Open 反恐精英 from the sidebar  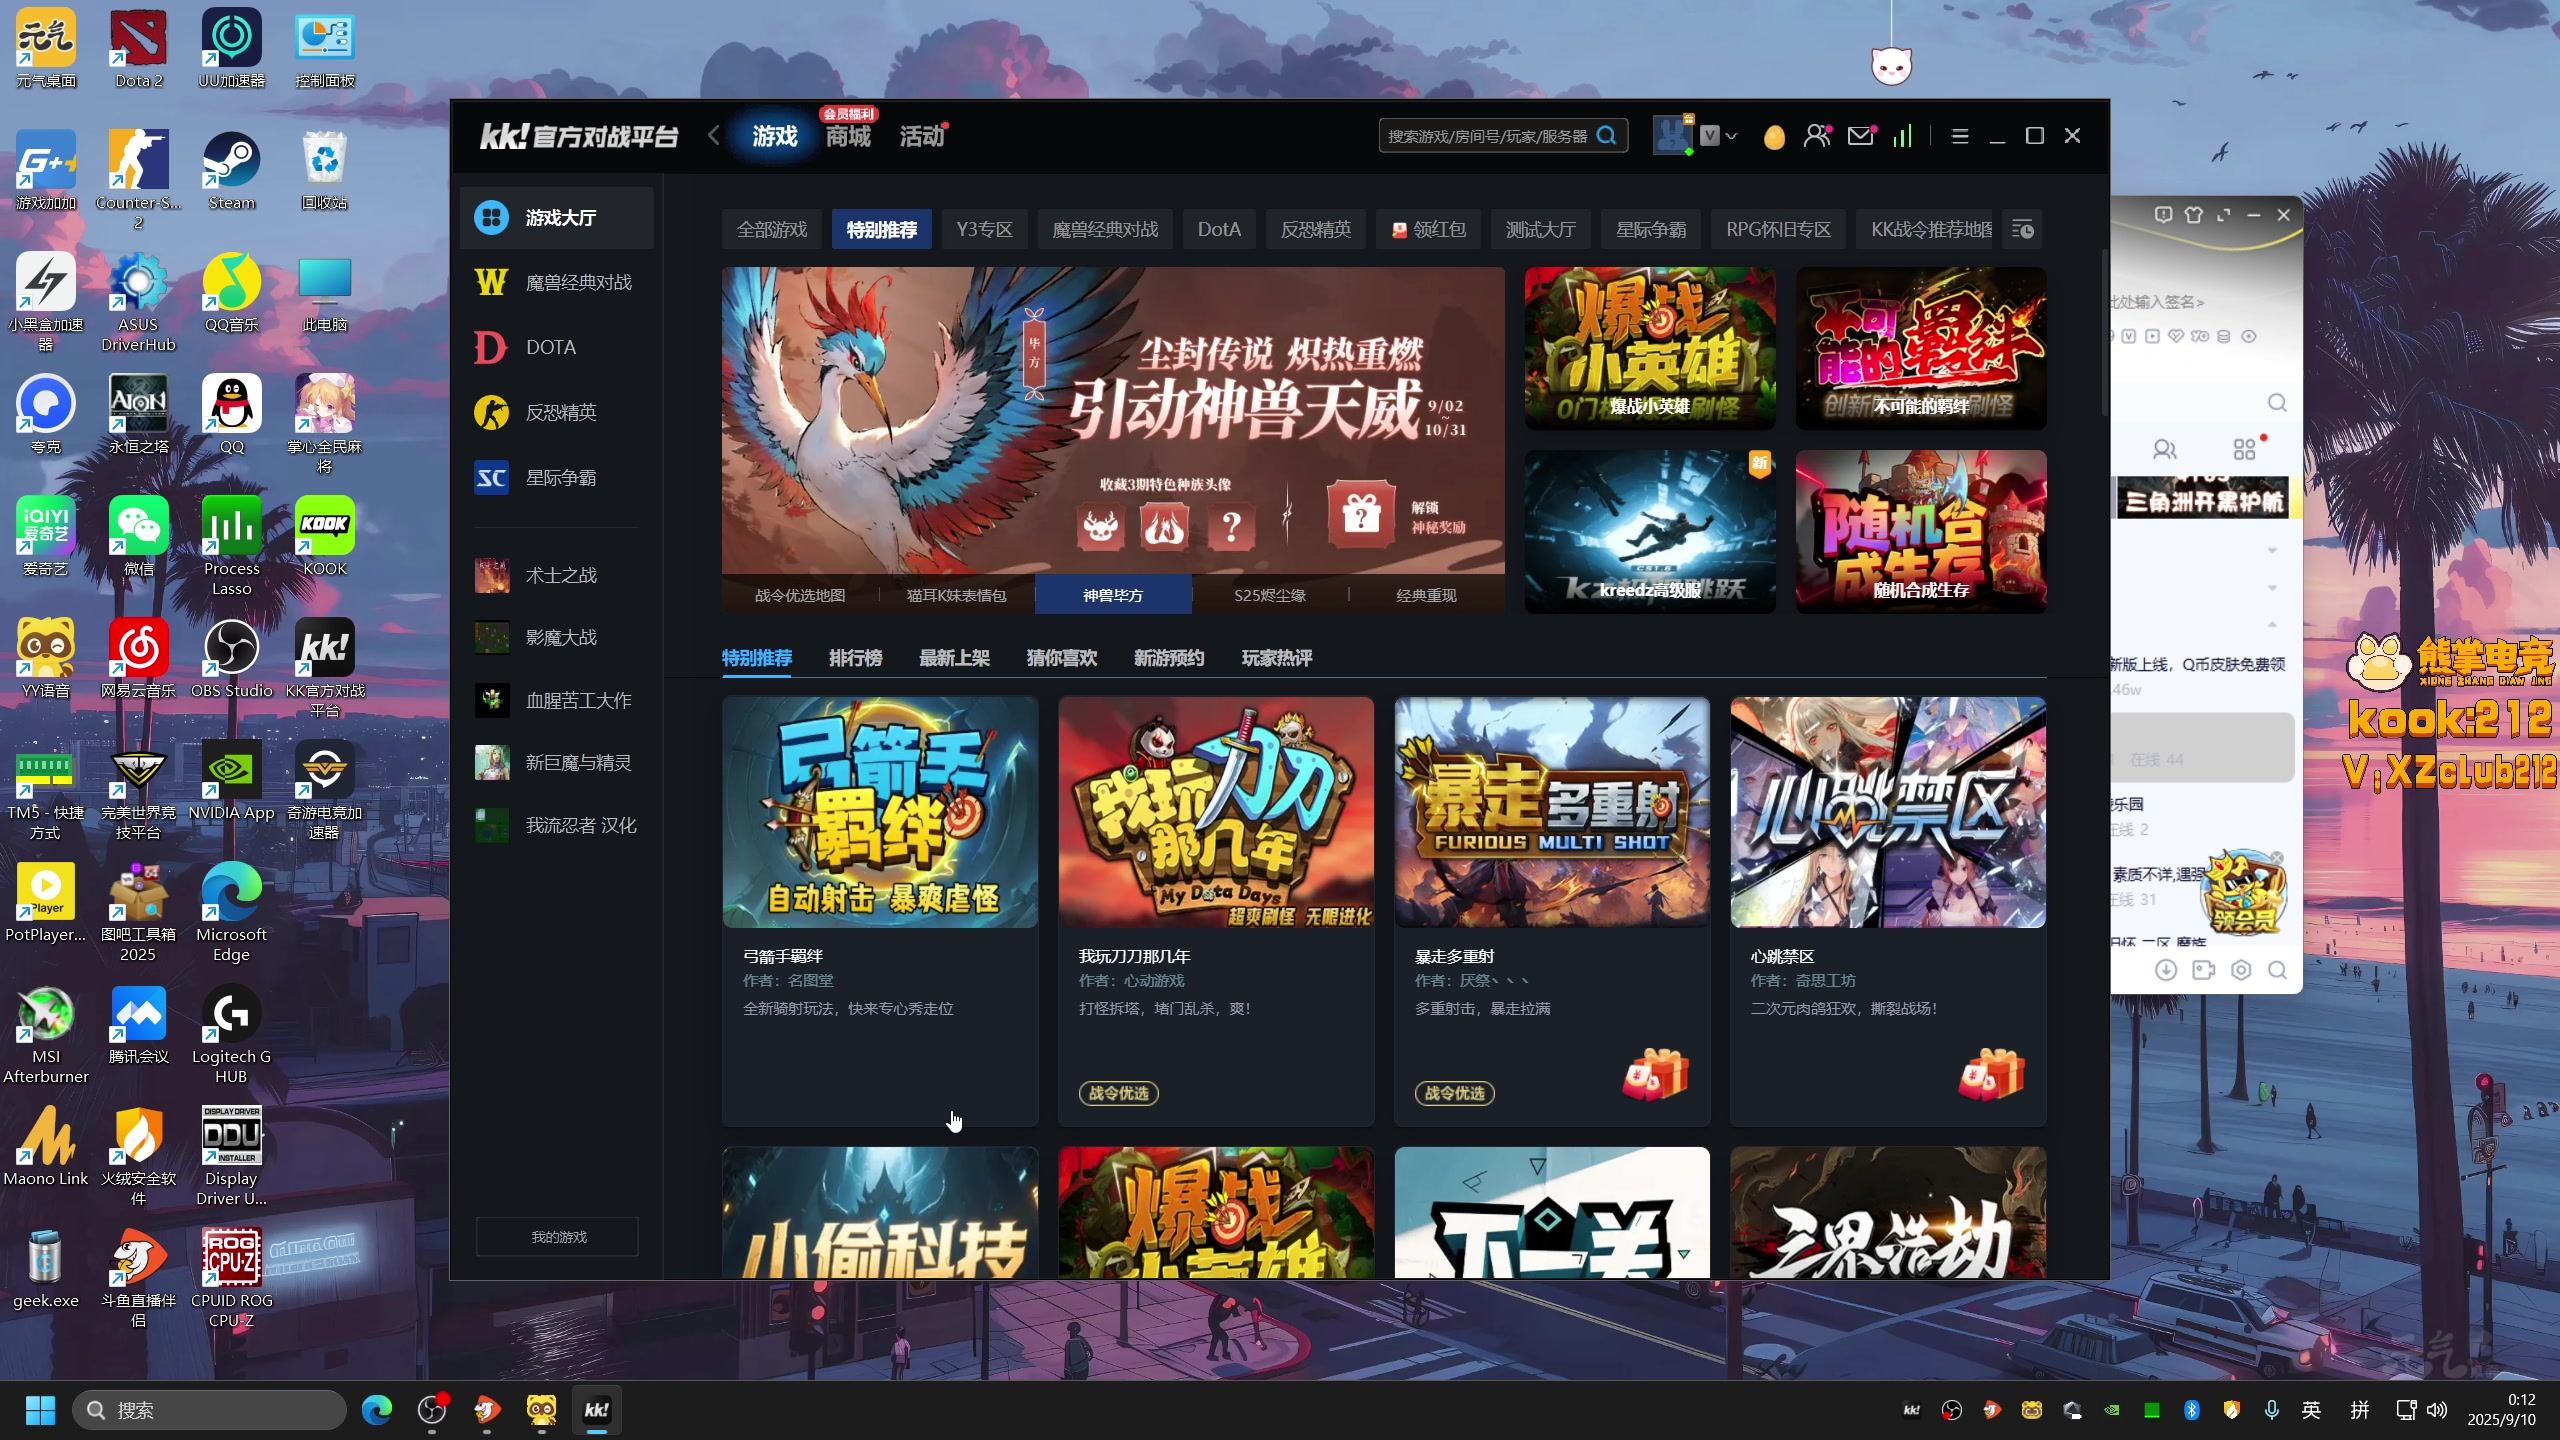click(x=557, y=412)
